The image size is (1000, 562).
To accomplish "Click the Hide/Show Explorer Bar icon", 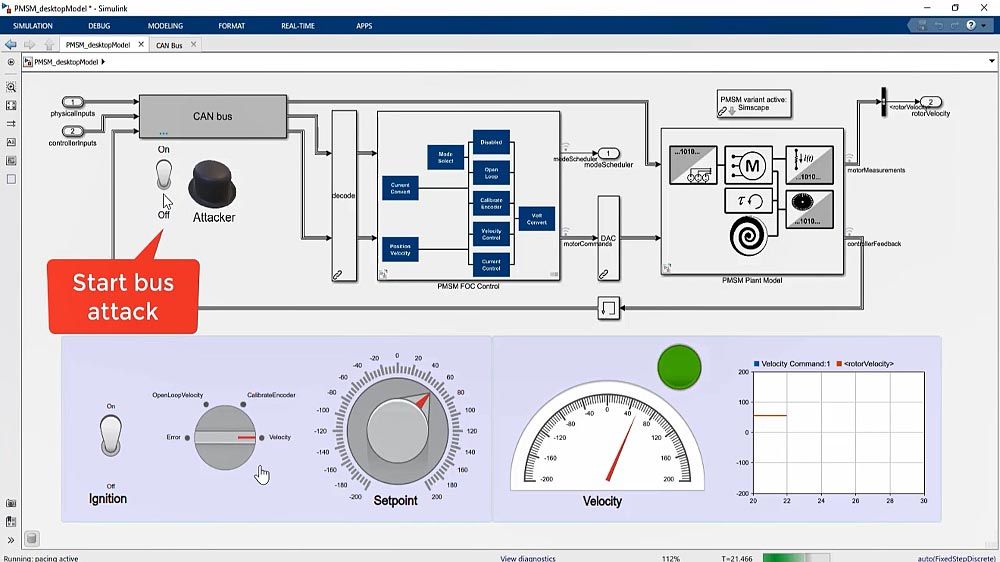I will point(11,62).
